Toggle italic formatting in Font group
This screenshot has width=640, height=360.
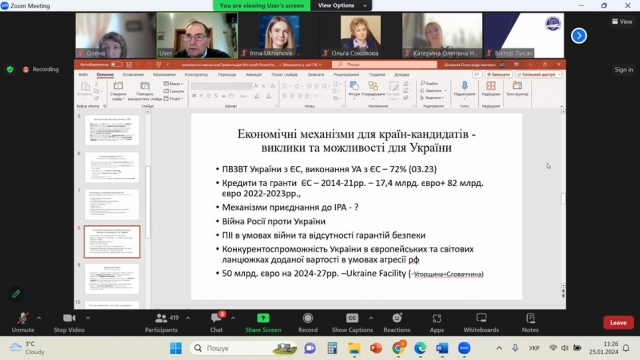tap(201, 96)
